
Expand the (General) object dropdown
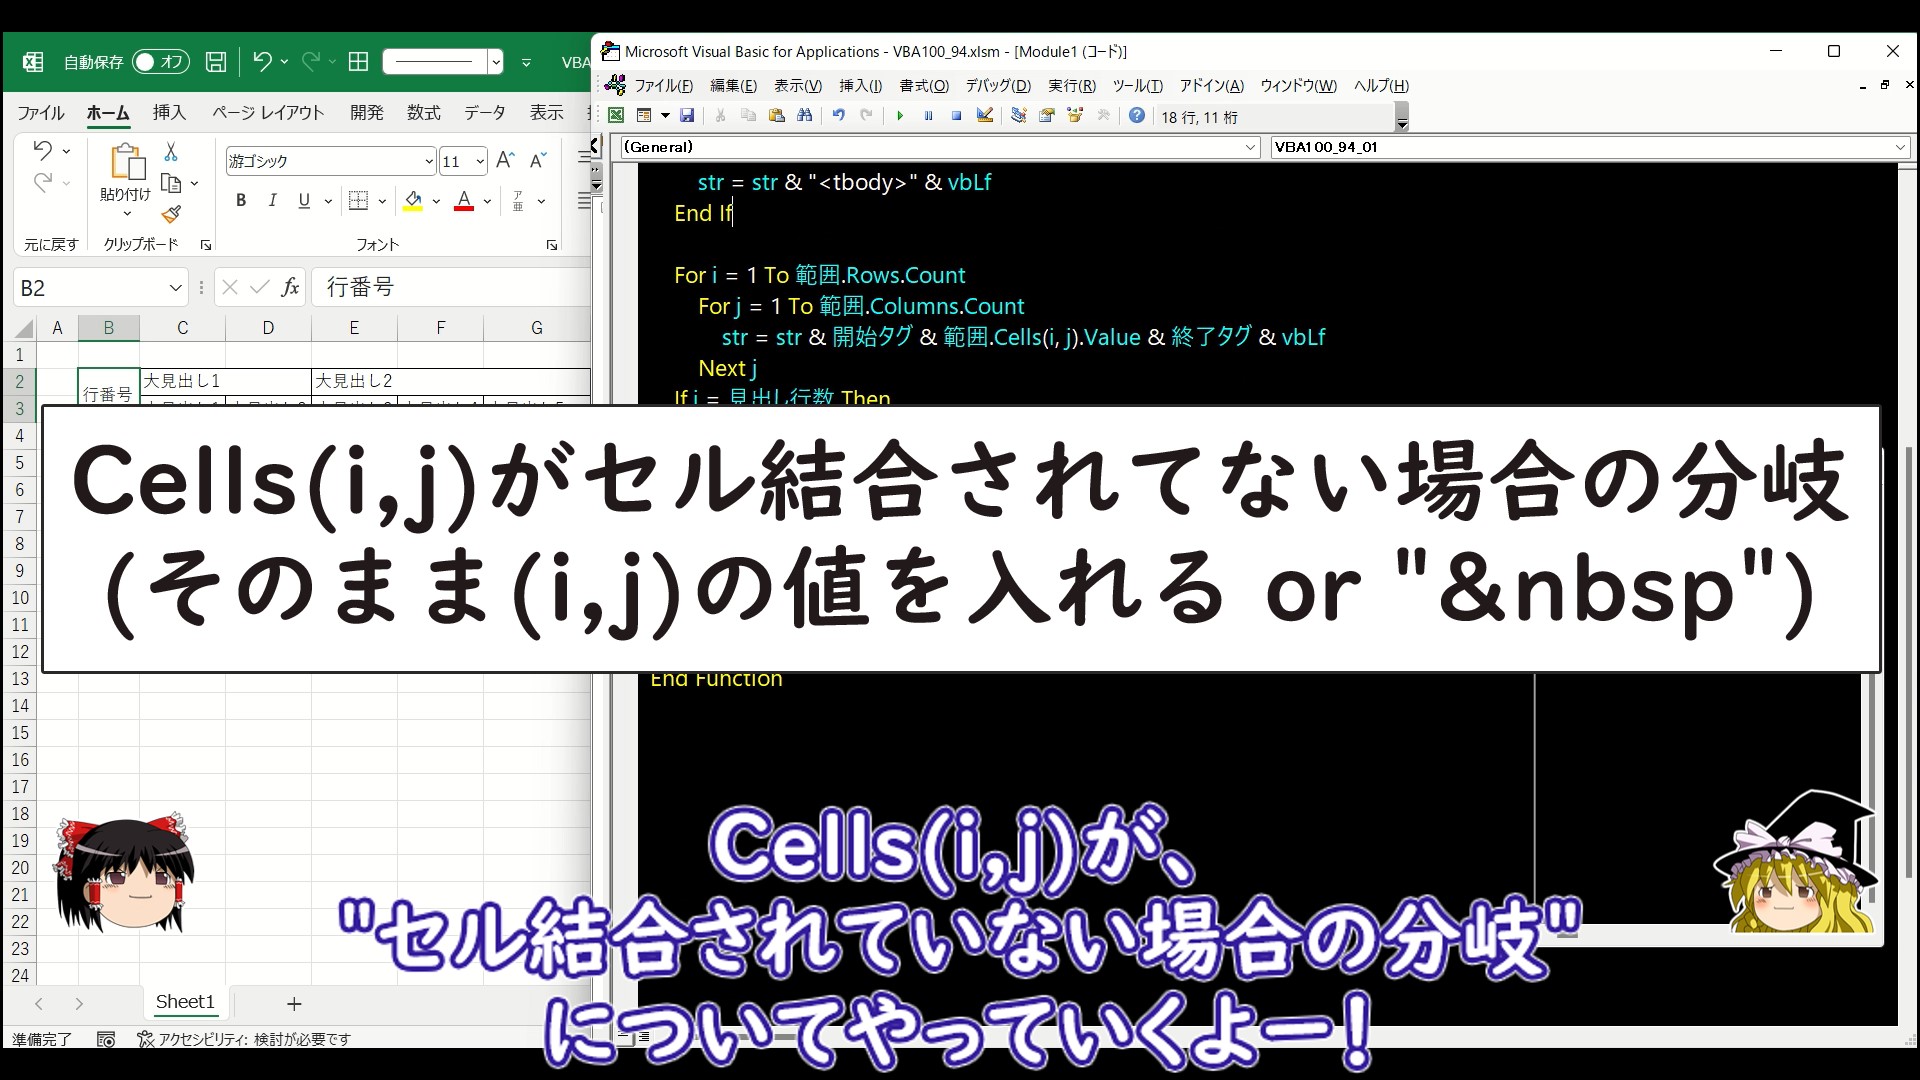[x=1249, y=147]
